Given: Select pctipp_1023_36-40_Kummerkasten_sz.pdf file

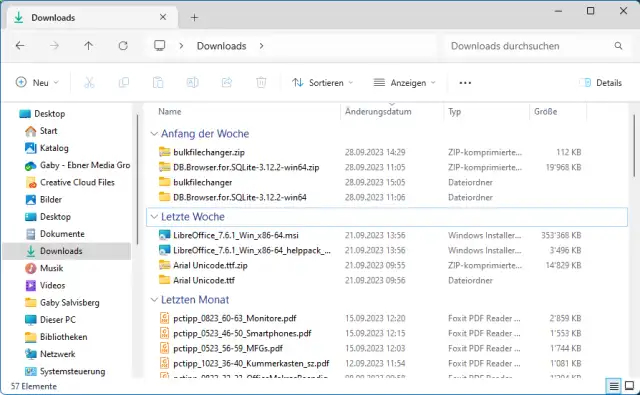Looking at the screenshot, I should [251, 364].
